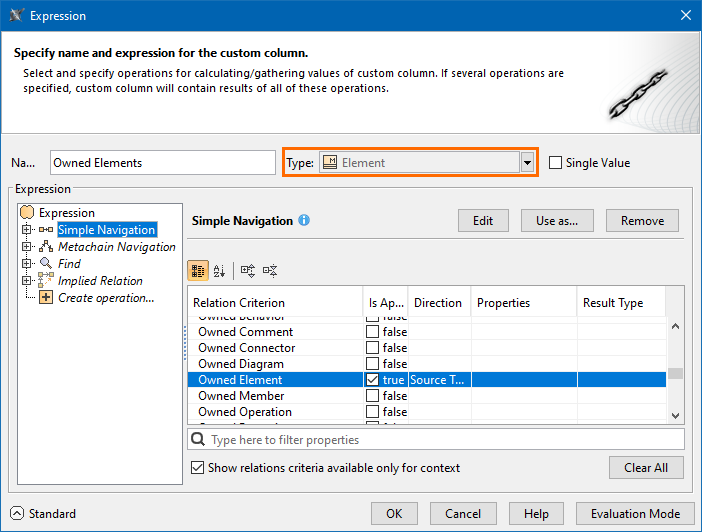
Task: Click the Standard mode arrow icon
Action: click(17, 514)
